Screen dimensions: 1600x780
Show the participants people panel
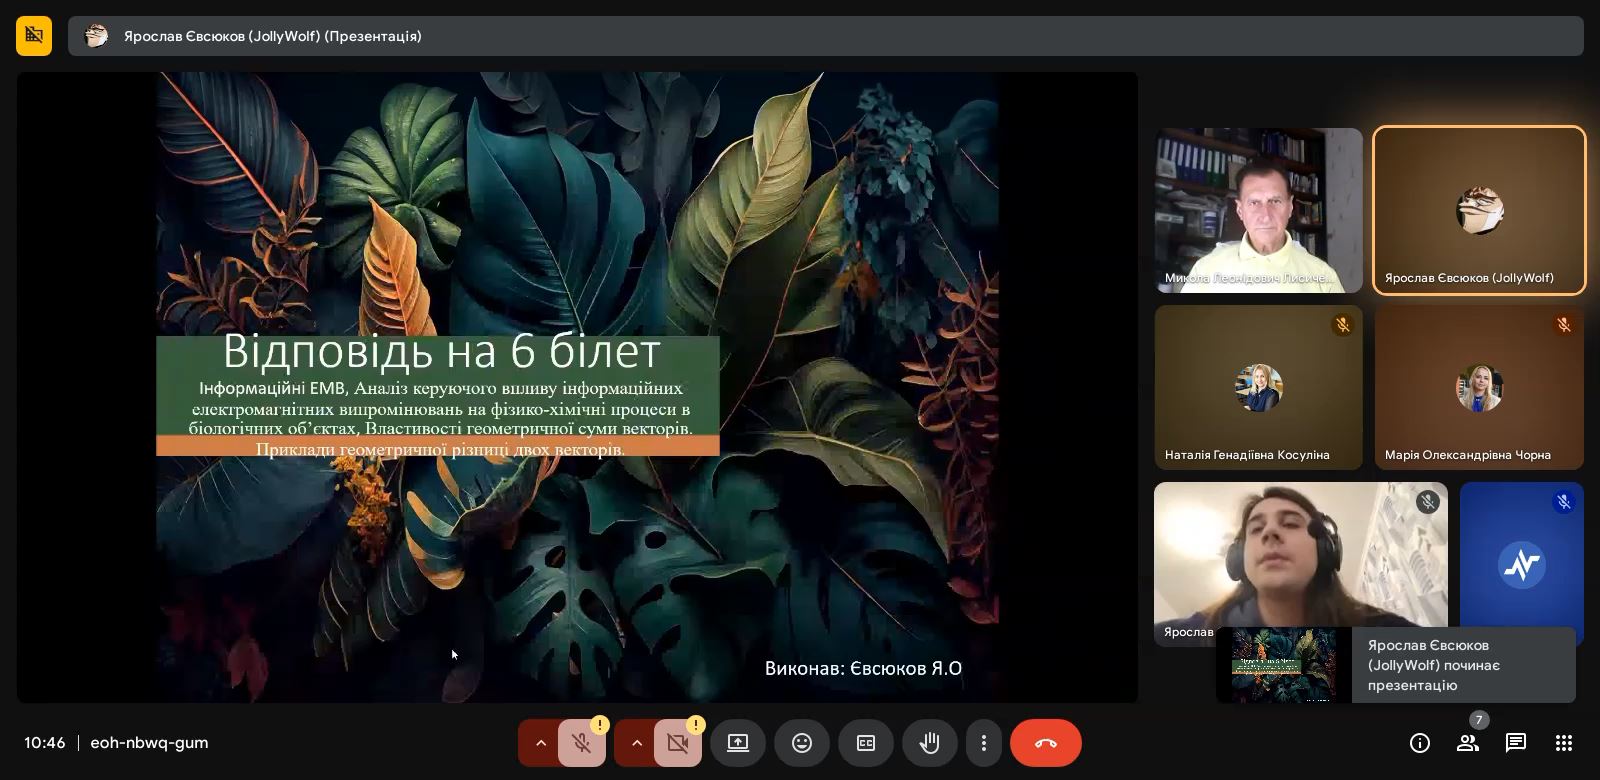tap(1467, 743)
